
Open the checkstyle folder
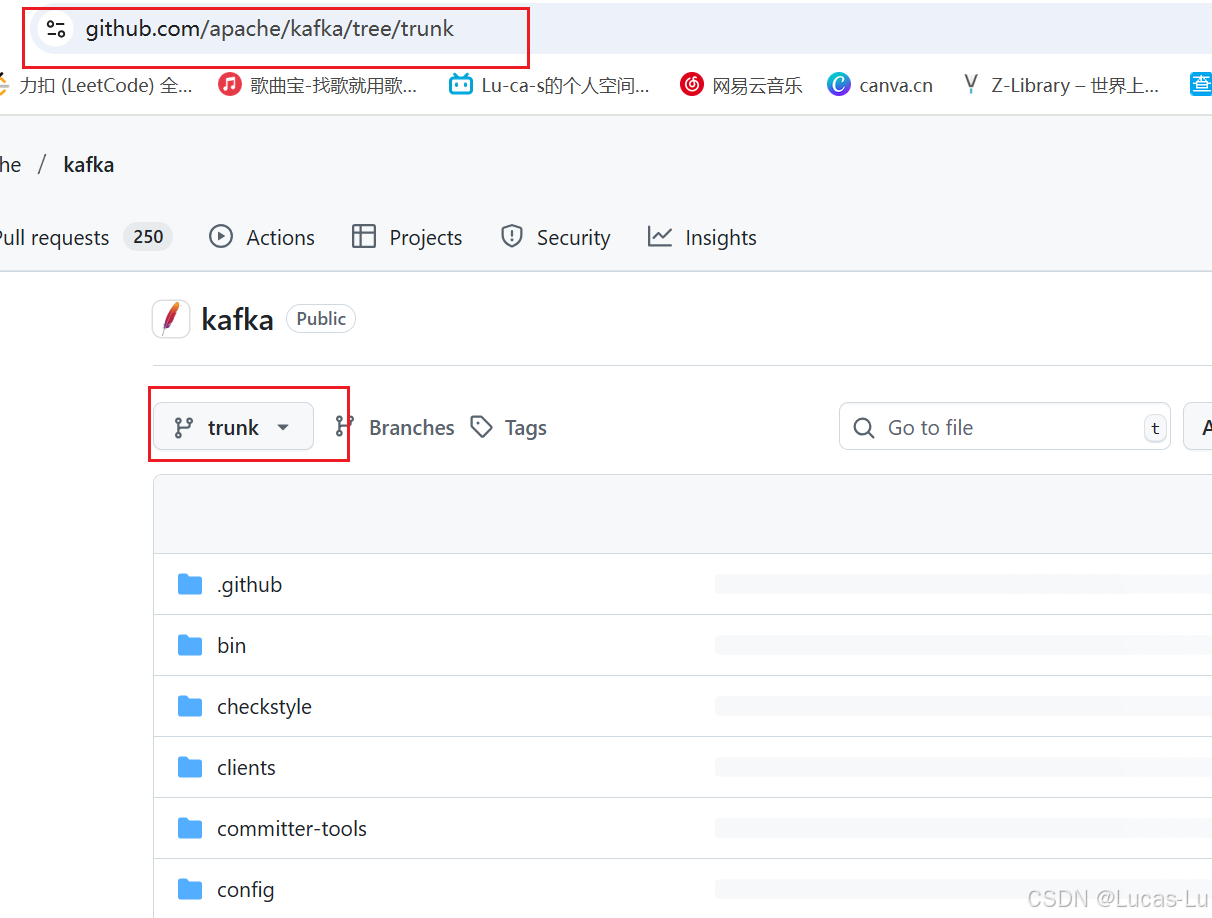point(265,707)
